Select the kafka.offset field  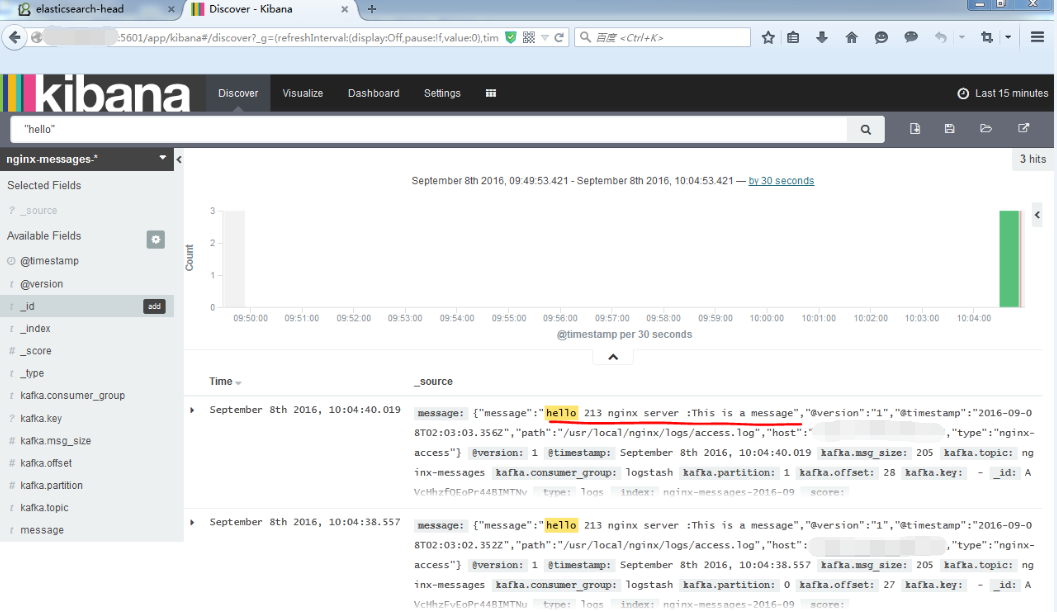click(x=46, y=463)
